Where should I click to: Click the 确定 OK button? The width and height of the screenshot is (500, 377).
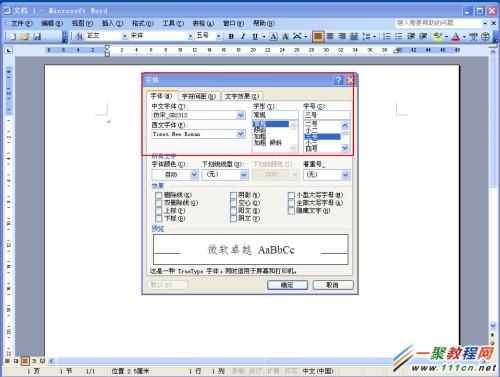(x=287, y=285)
